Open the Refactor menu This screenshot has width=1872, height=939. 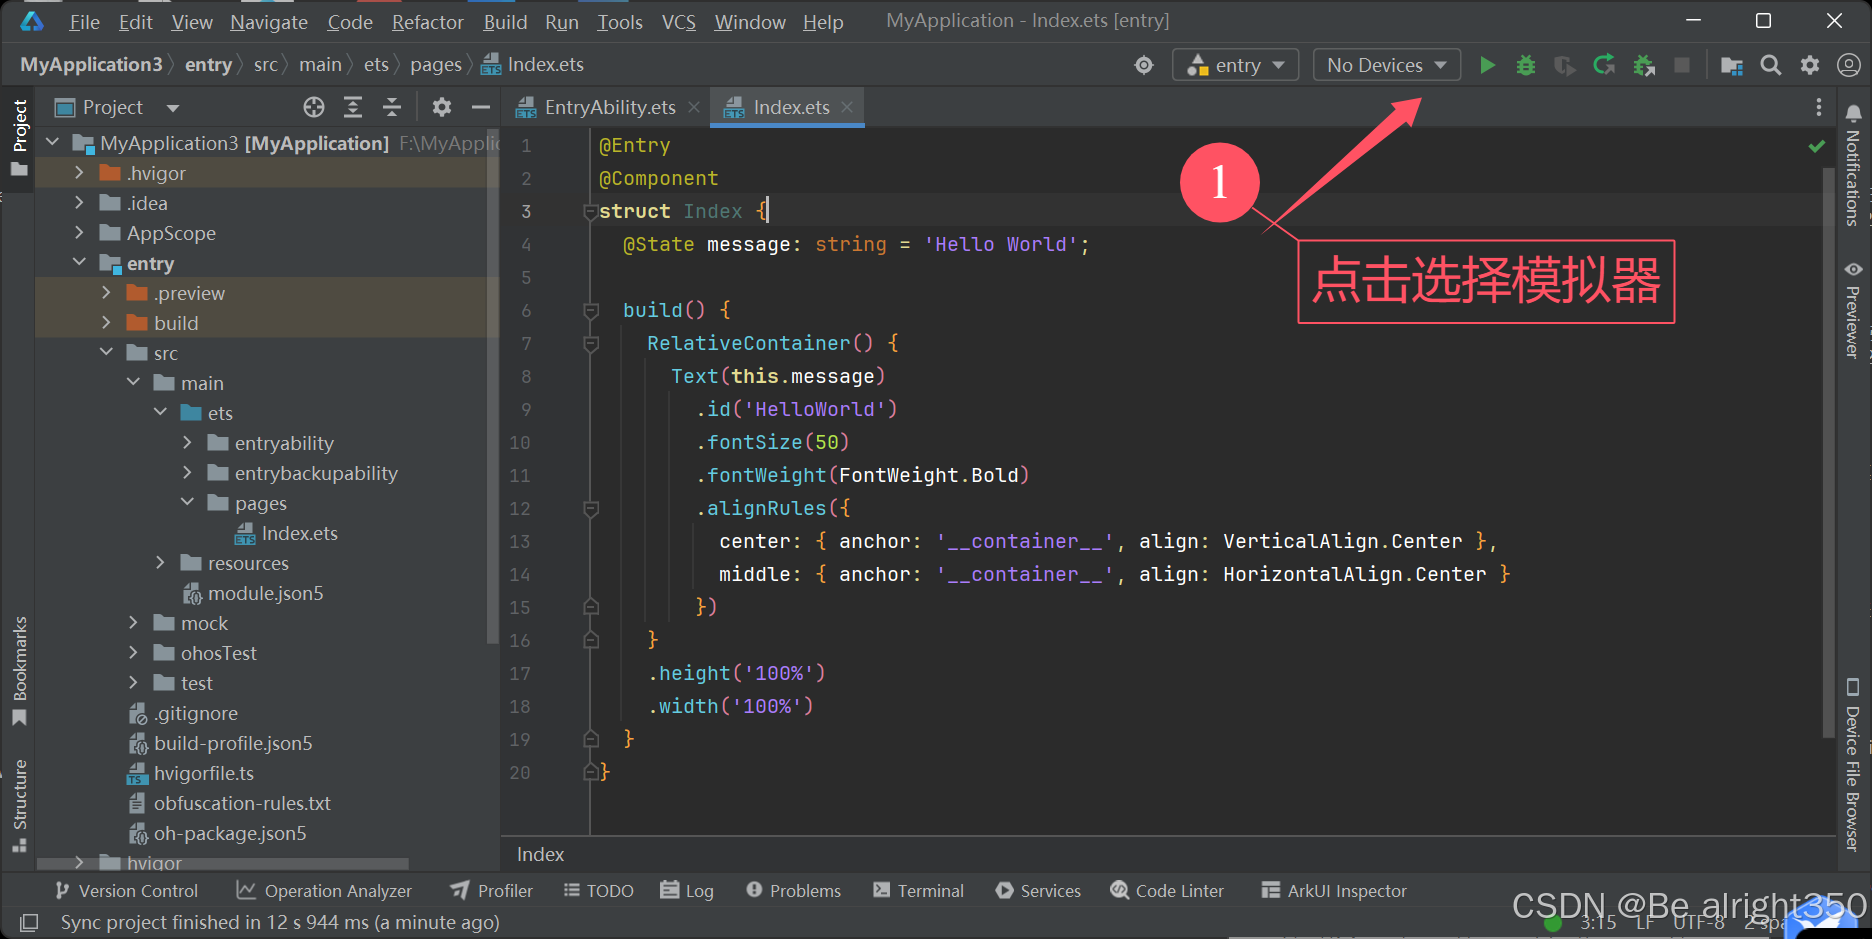(x=427, y=21)
